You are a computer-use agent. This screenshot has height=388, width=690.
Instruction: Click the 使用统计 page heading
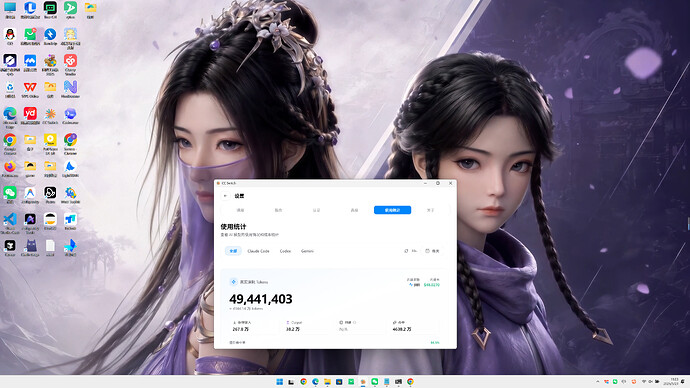click(233, 227)
